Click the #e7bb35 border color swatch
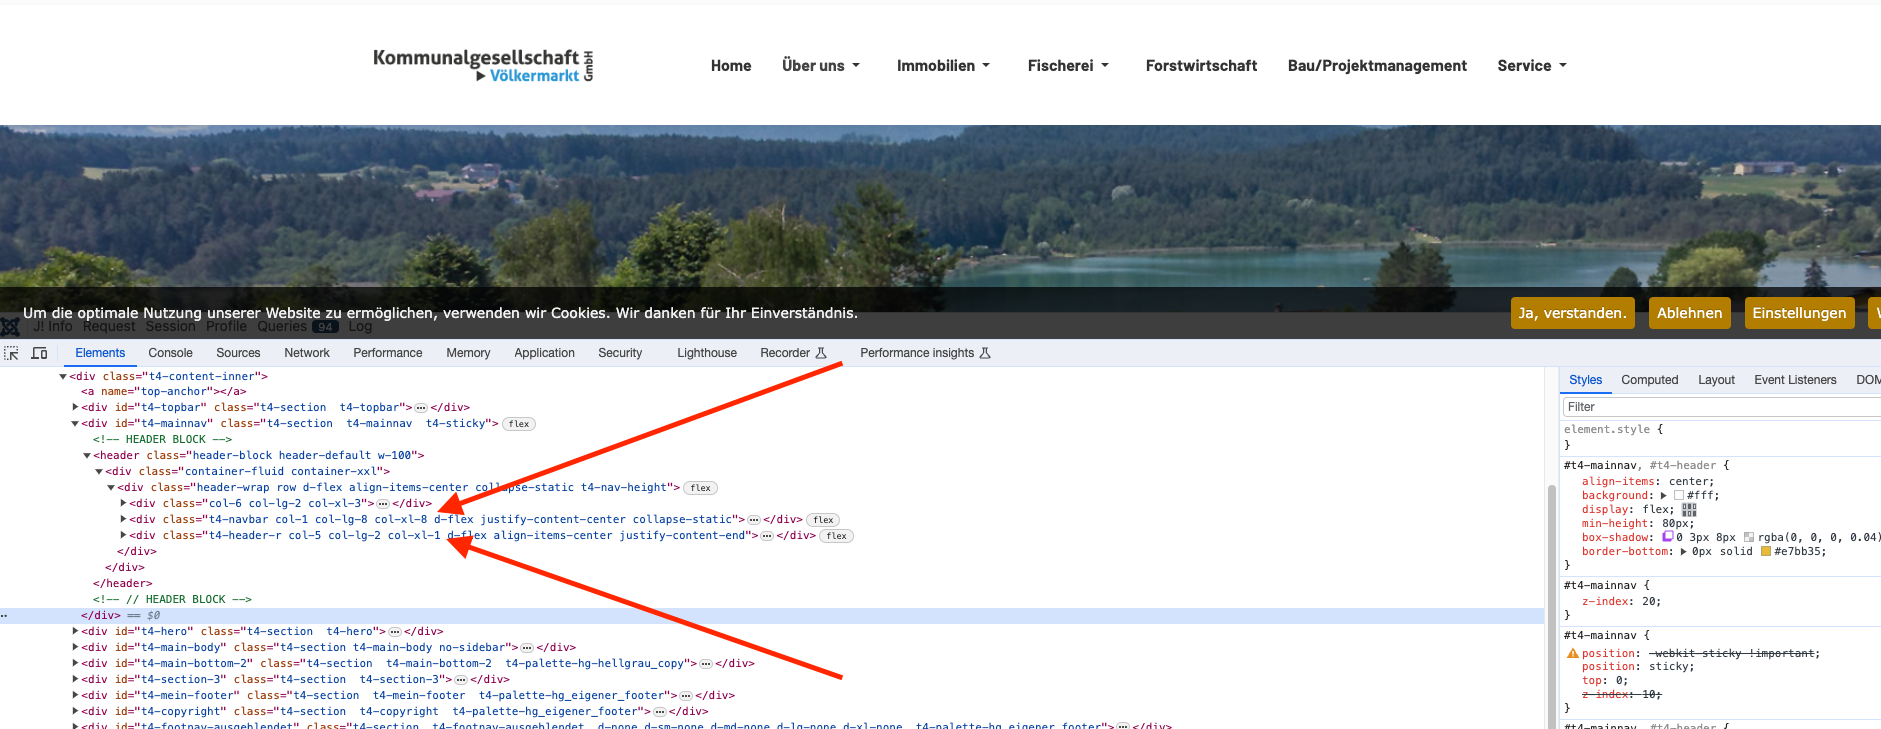 click(x=1766, y=552)
